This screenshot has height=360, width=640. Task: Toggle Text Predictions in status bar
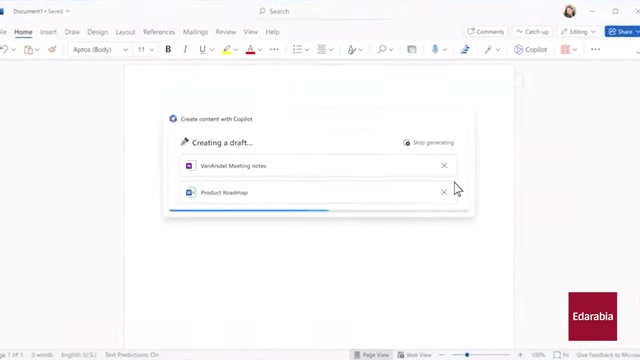132,355
